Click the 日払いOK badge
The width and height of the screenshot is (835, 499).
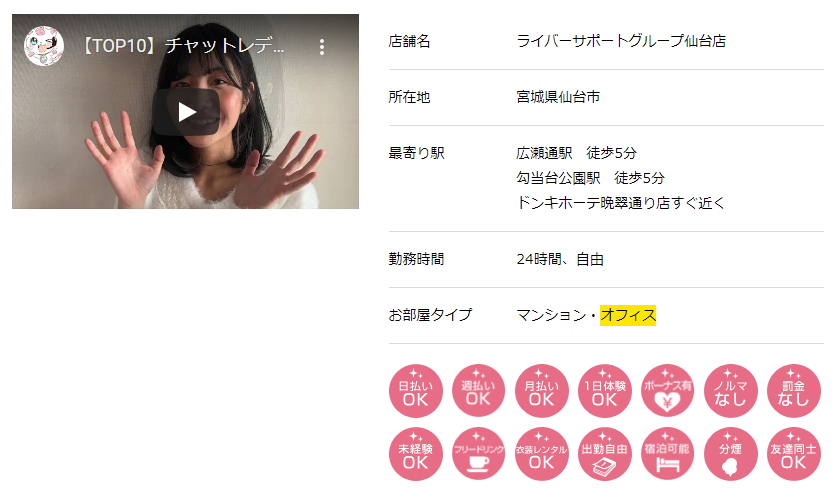pos(415,391)
